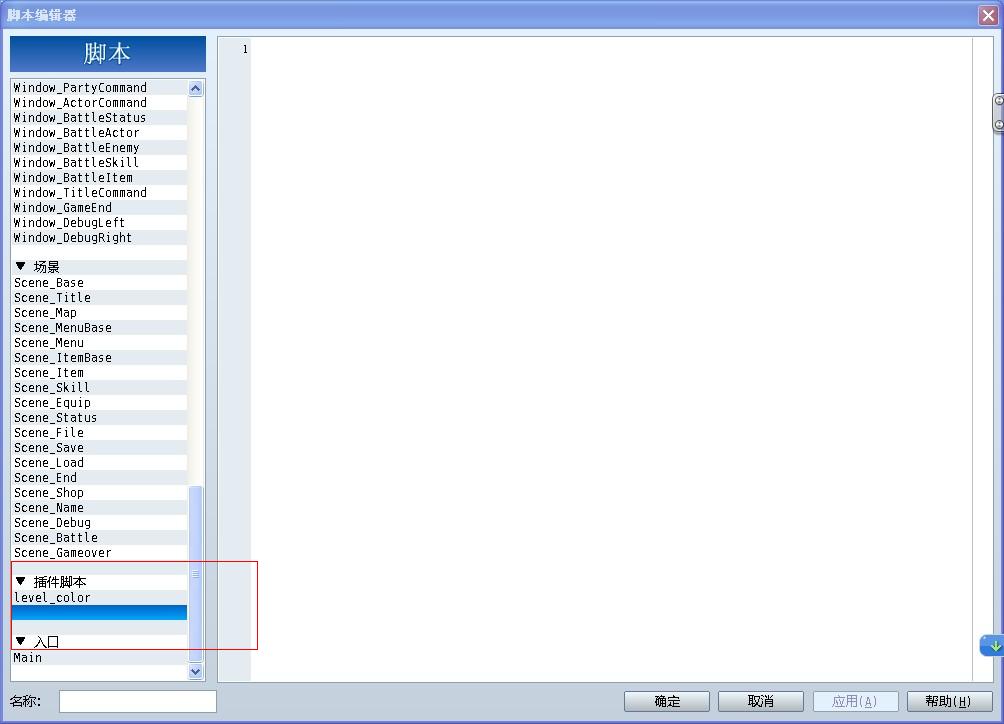Select the Scene_ItemBase script

pyautogui.click(x=99, y=358)
